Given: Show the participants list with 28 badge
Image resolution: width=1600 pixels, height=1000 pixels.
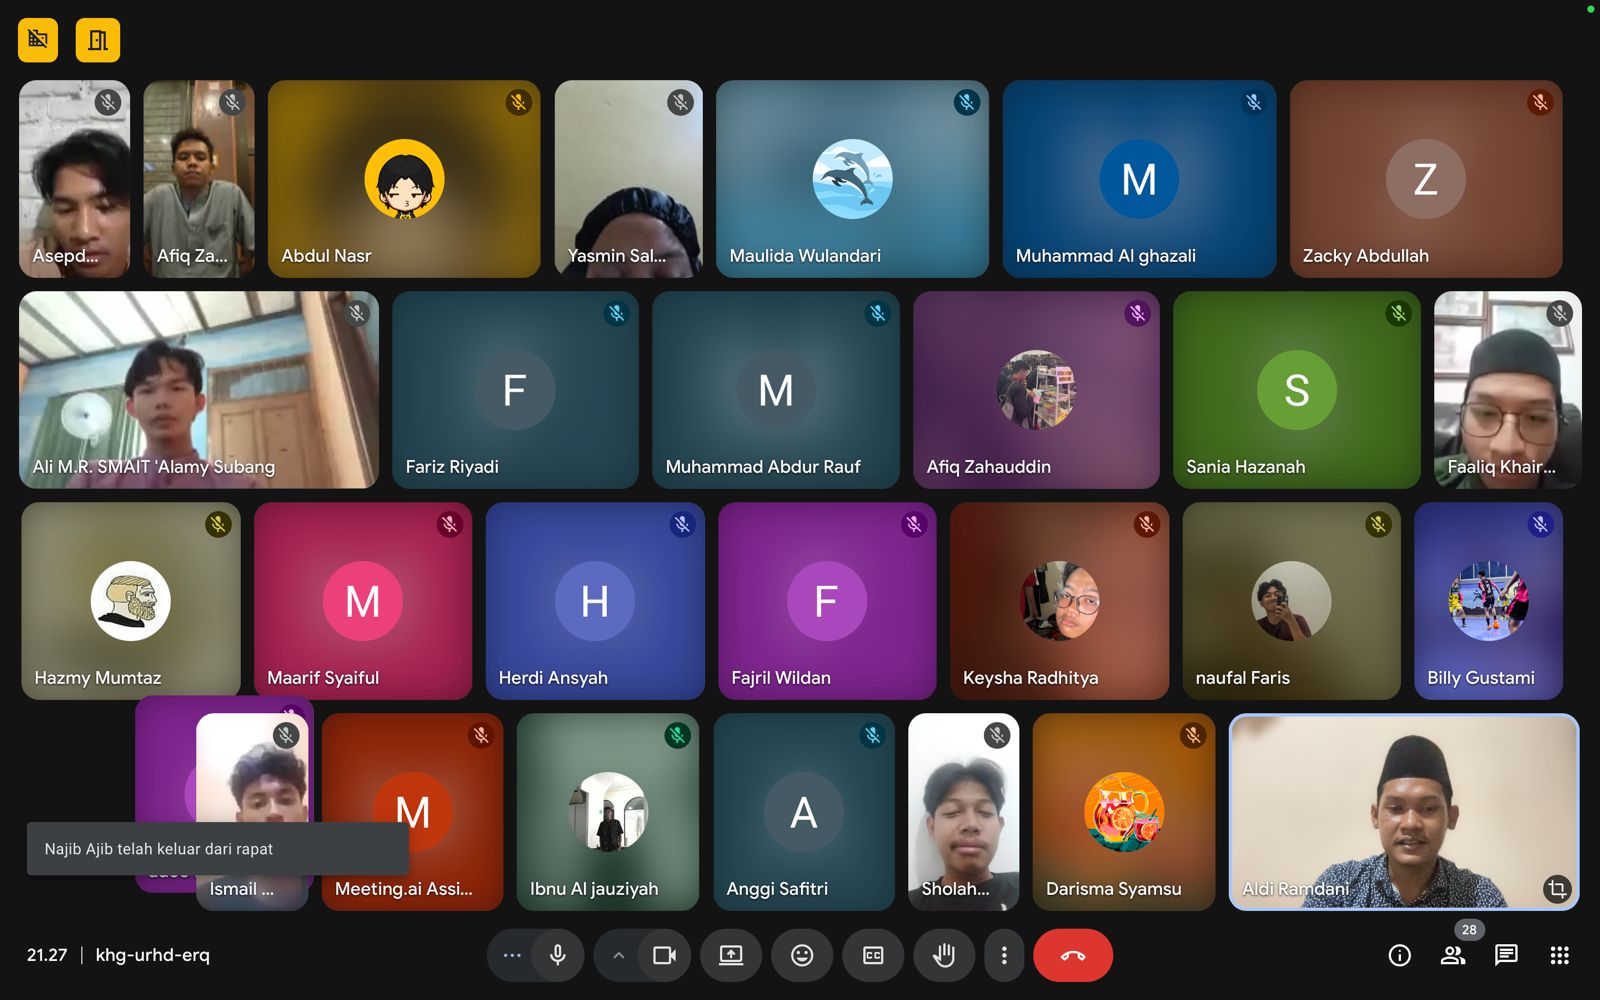Looking at the screenshot, I should point(1453,955).
